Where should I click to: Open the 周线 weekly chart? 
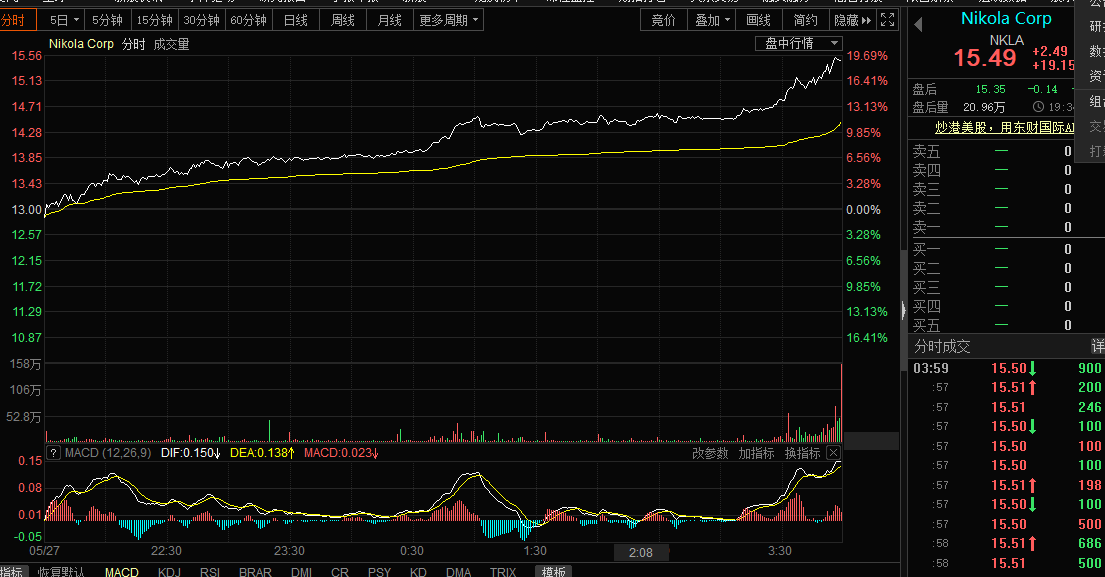click(342, 20)
